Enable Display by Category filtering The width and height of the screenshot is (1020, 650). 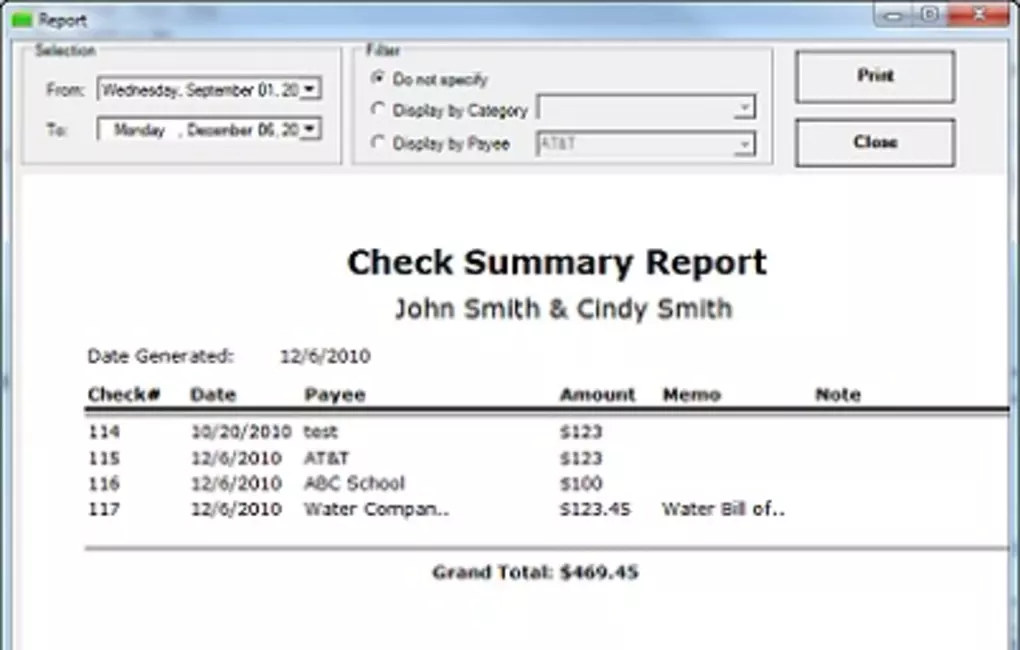pyautogui.click(x=377, y=111)
